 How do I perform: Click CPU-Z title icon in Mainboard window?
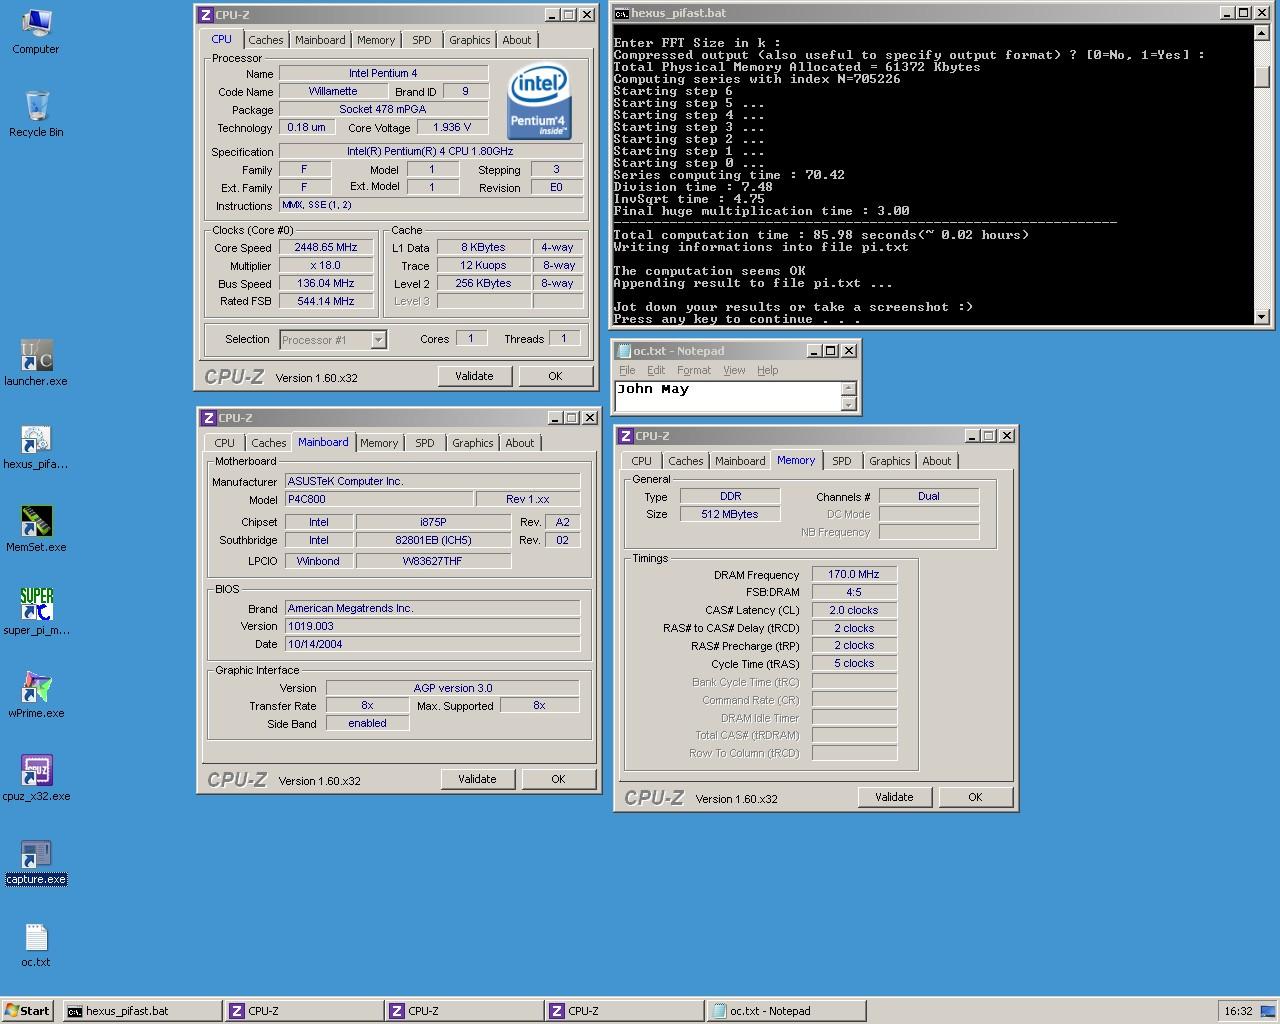209,418
